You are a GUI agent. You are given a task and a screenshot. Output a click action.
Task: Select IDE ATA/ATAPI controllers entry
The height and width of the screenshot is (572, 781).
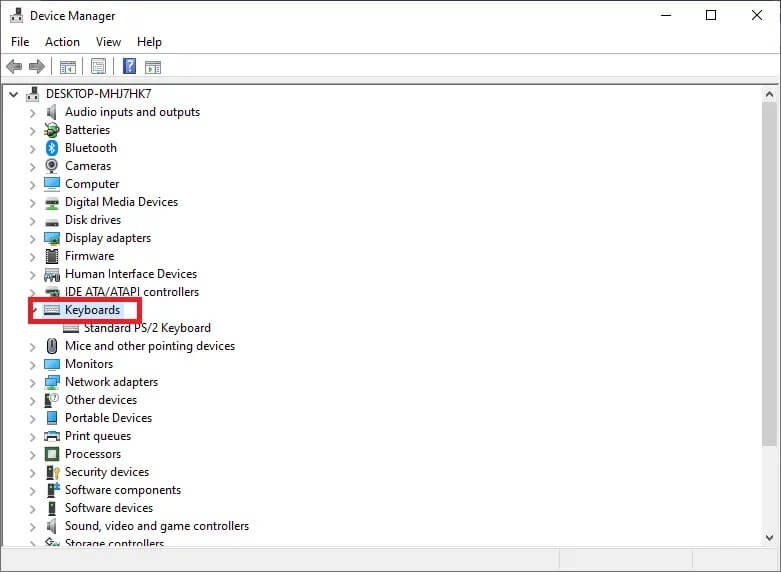(x=132, y=292)
